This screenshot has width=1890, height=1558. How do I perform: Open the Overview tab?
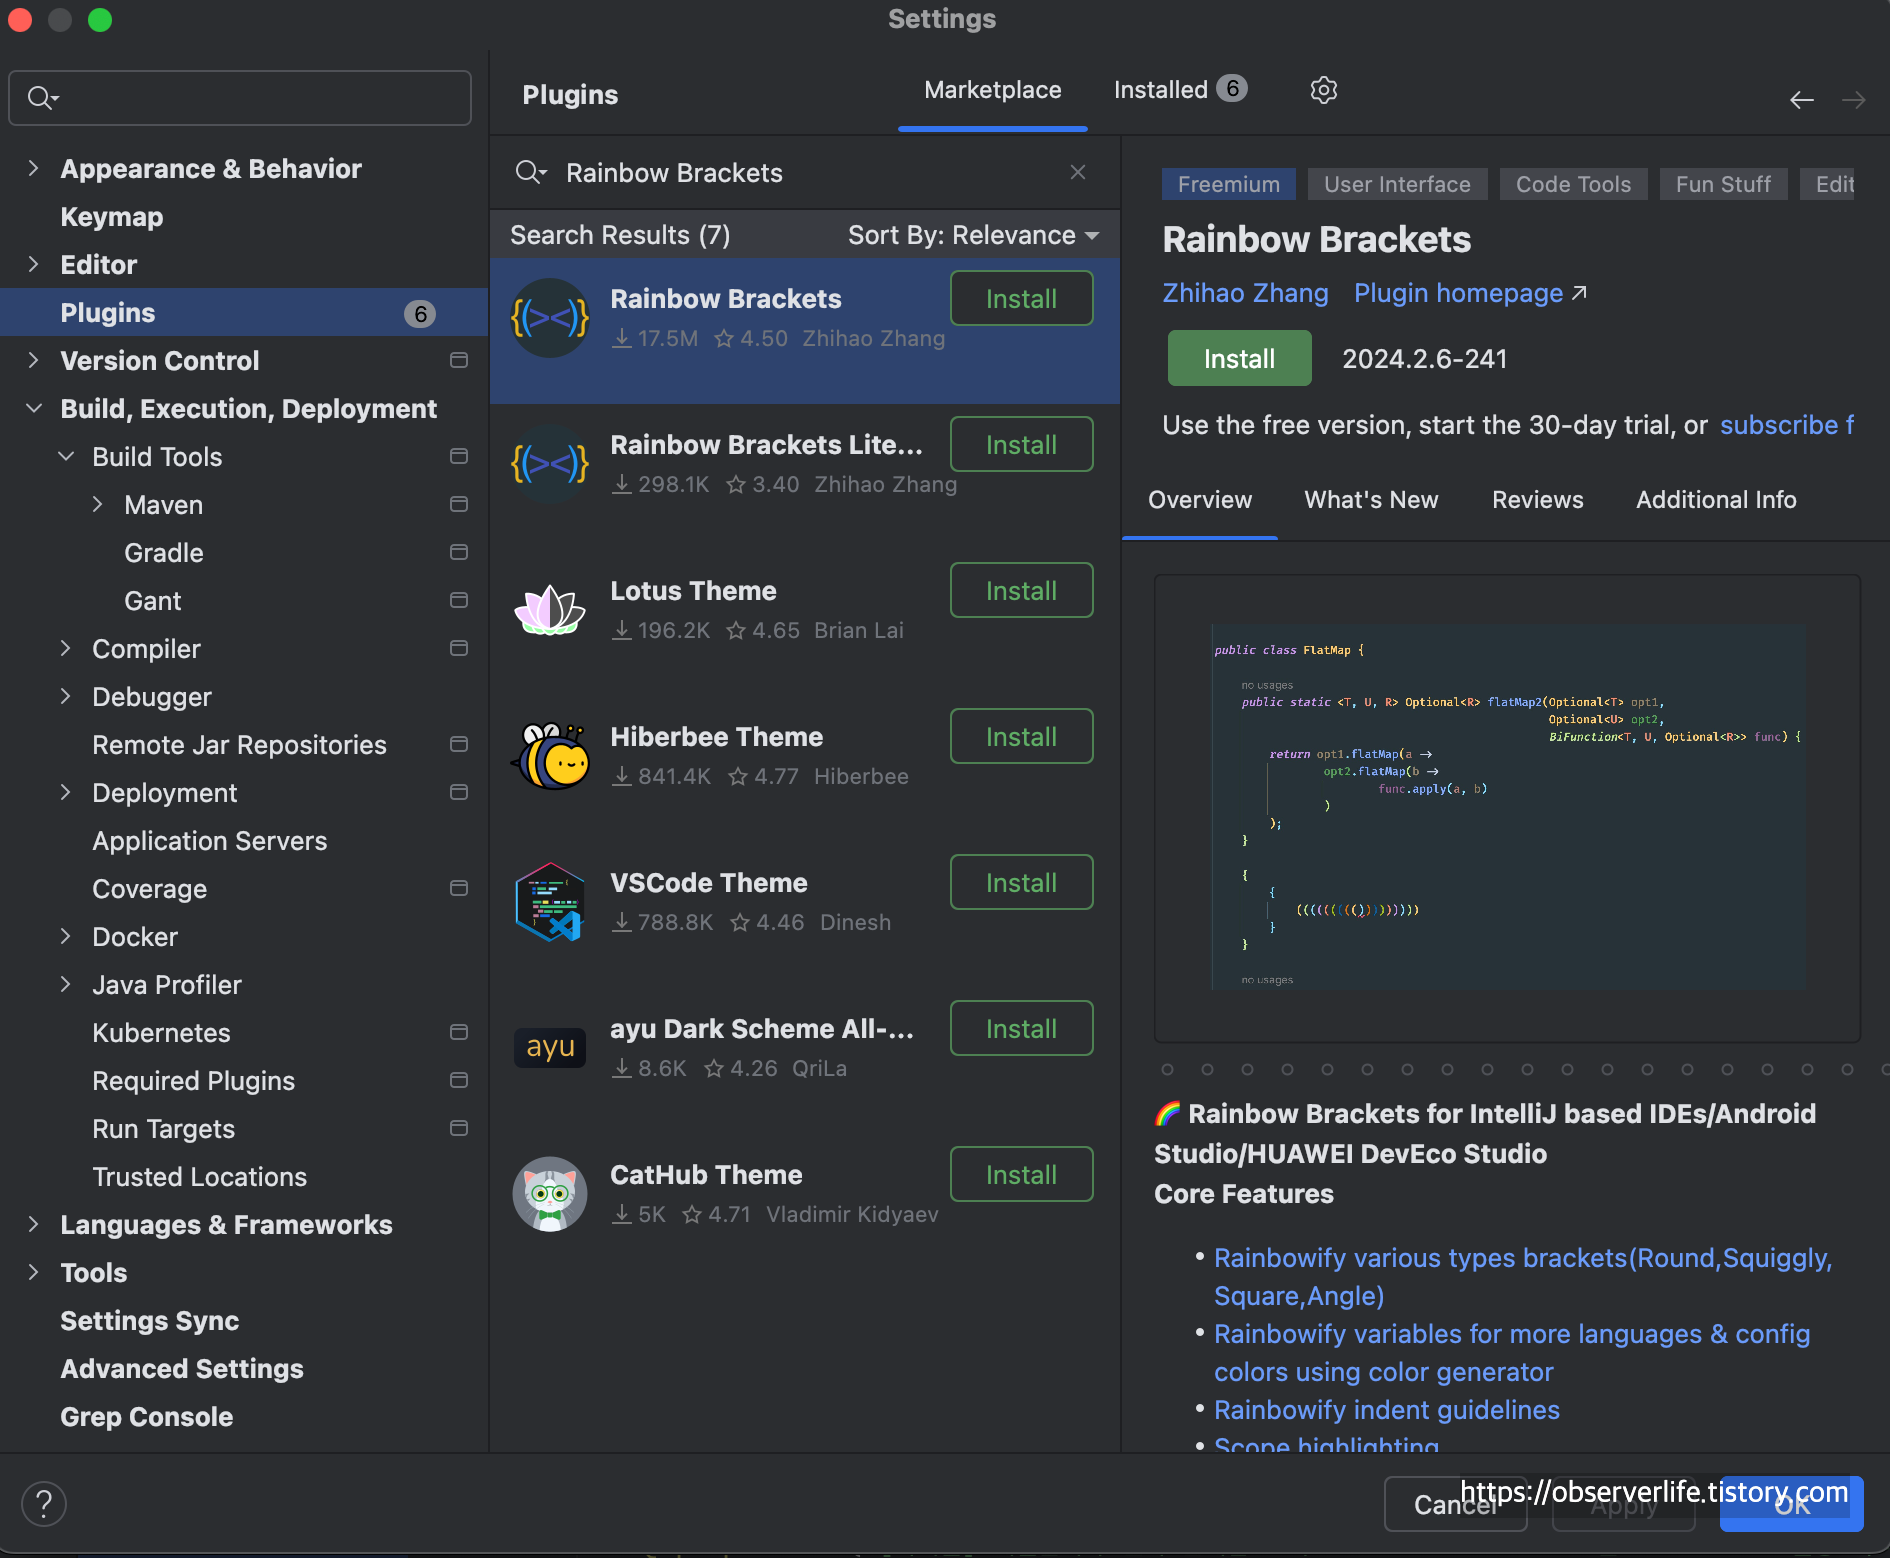(x=1200, y=500)
